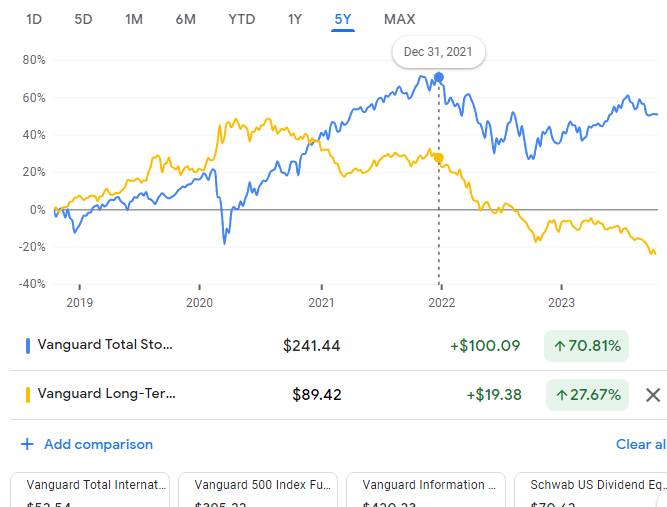The height and width of the screenshot is (507, 667).
Task: Add Vanguard Total Internat... suggestion card
Action: [x=90, y=490]
